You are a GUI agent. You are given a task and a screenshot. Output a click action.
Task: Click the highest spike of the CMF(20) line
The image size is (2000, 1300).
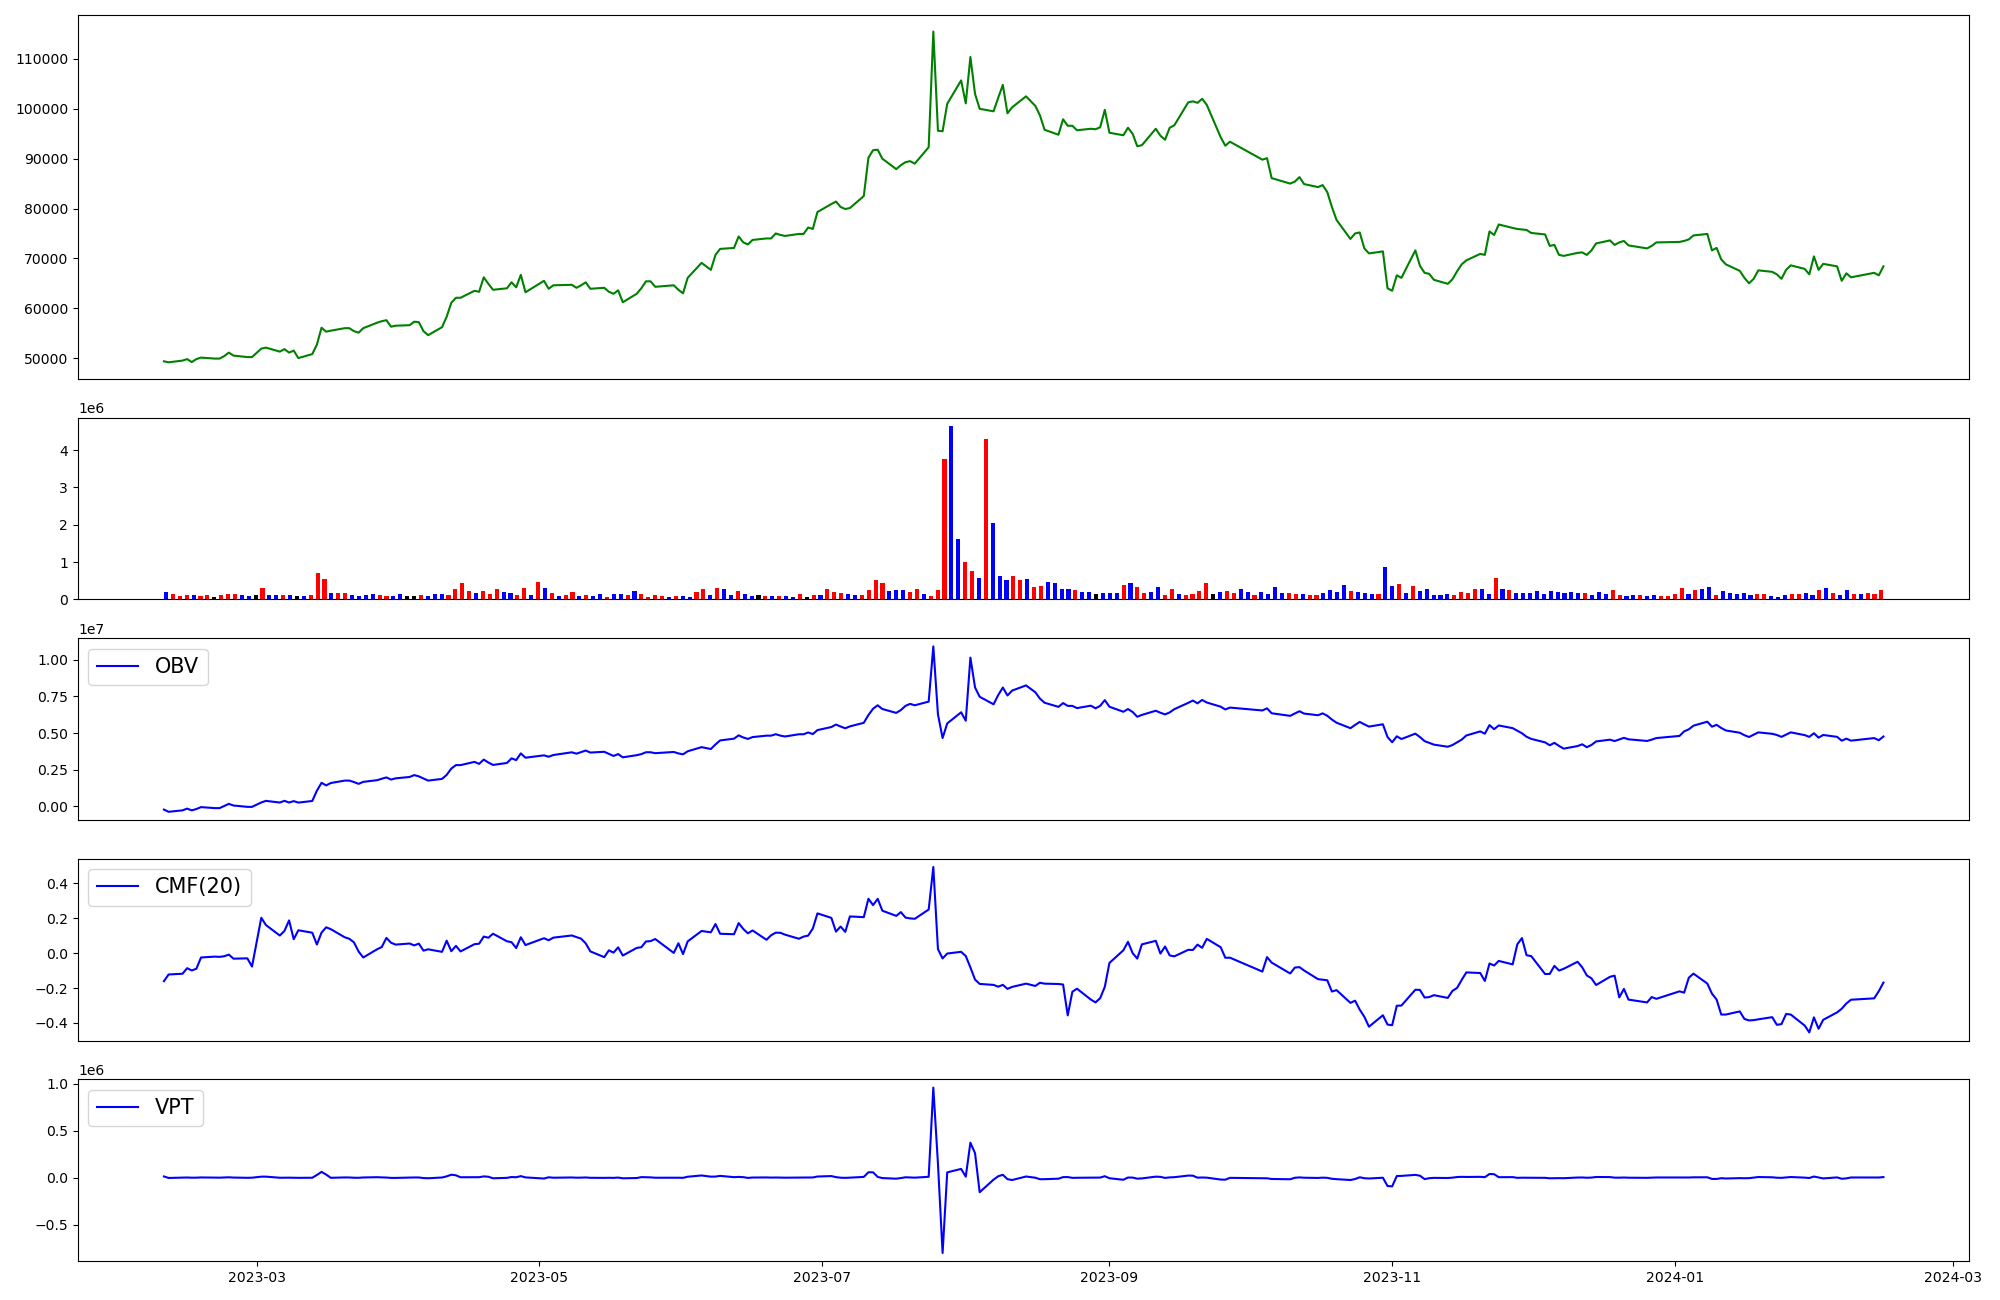[x=933, y=868]
